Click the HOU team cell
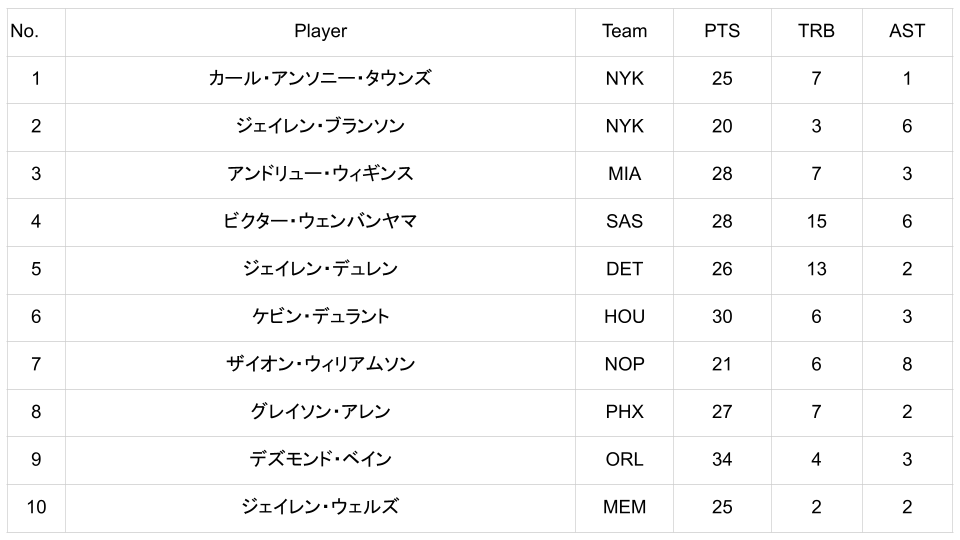The image size is (960, 540). [624, 316]
